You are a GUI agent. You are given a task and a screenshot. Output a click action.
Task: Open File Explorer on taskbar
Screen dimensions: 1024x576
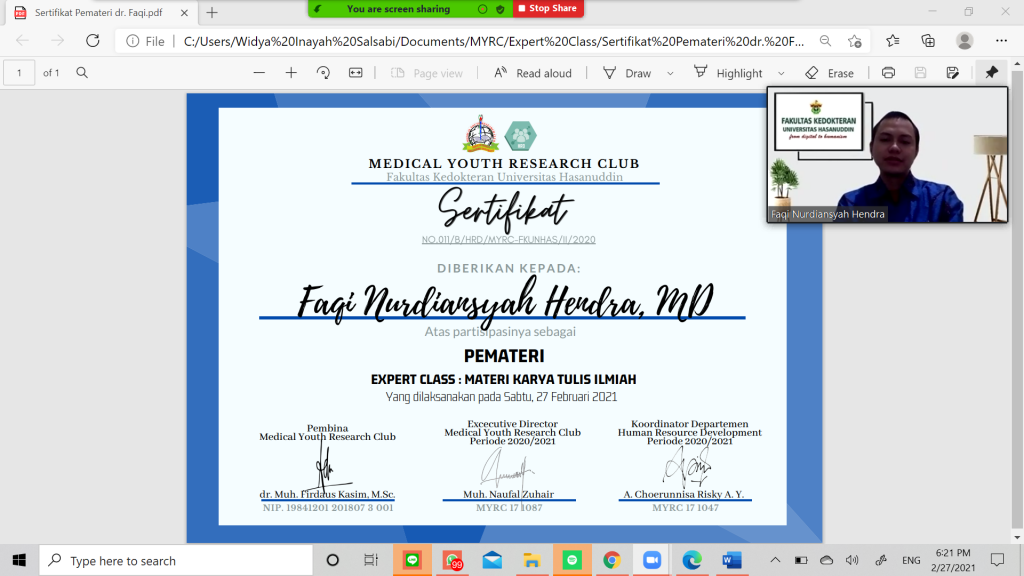tap(532, 560)
